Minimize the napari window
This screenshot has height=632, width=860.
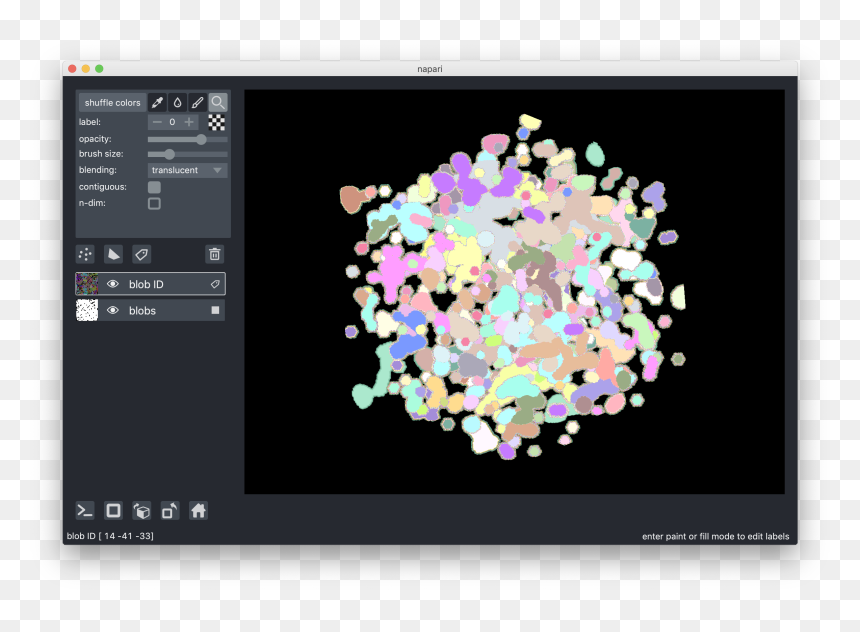(x=86, y=69)
